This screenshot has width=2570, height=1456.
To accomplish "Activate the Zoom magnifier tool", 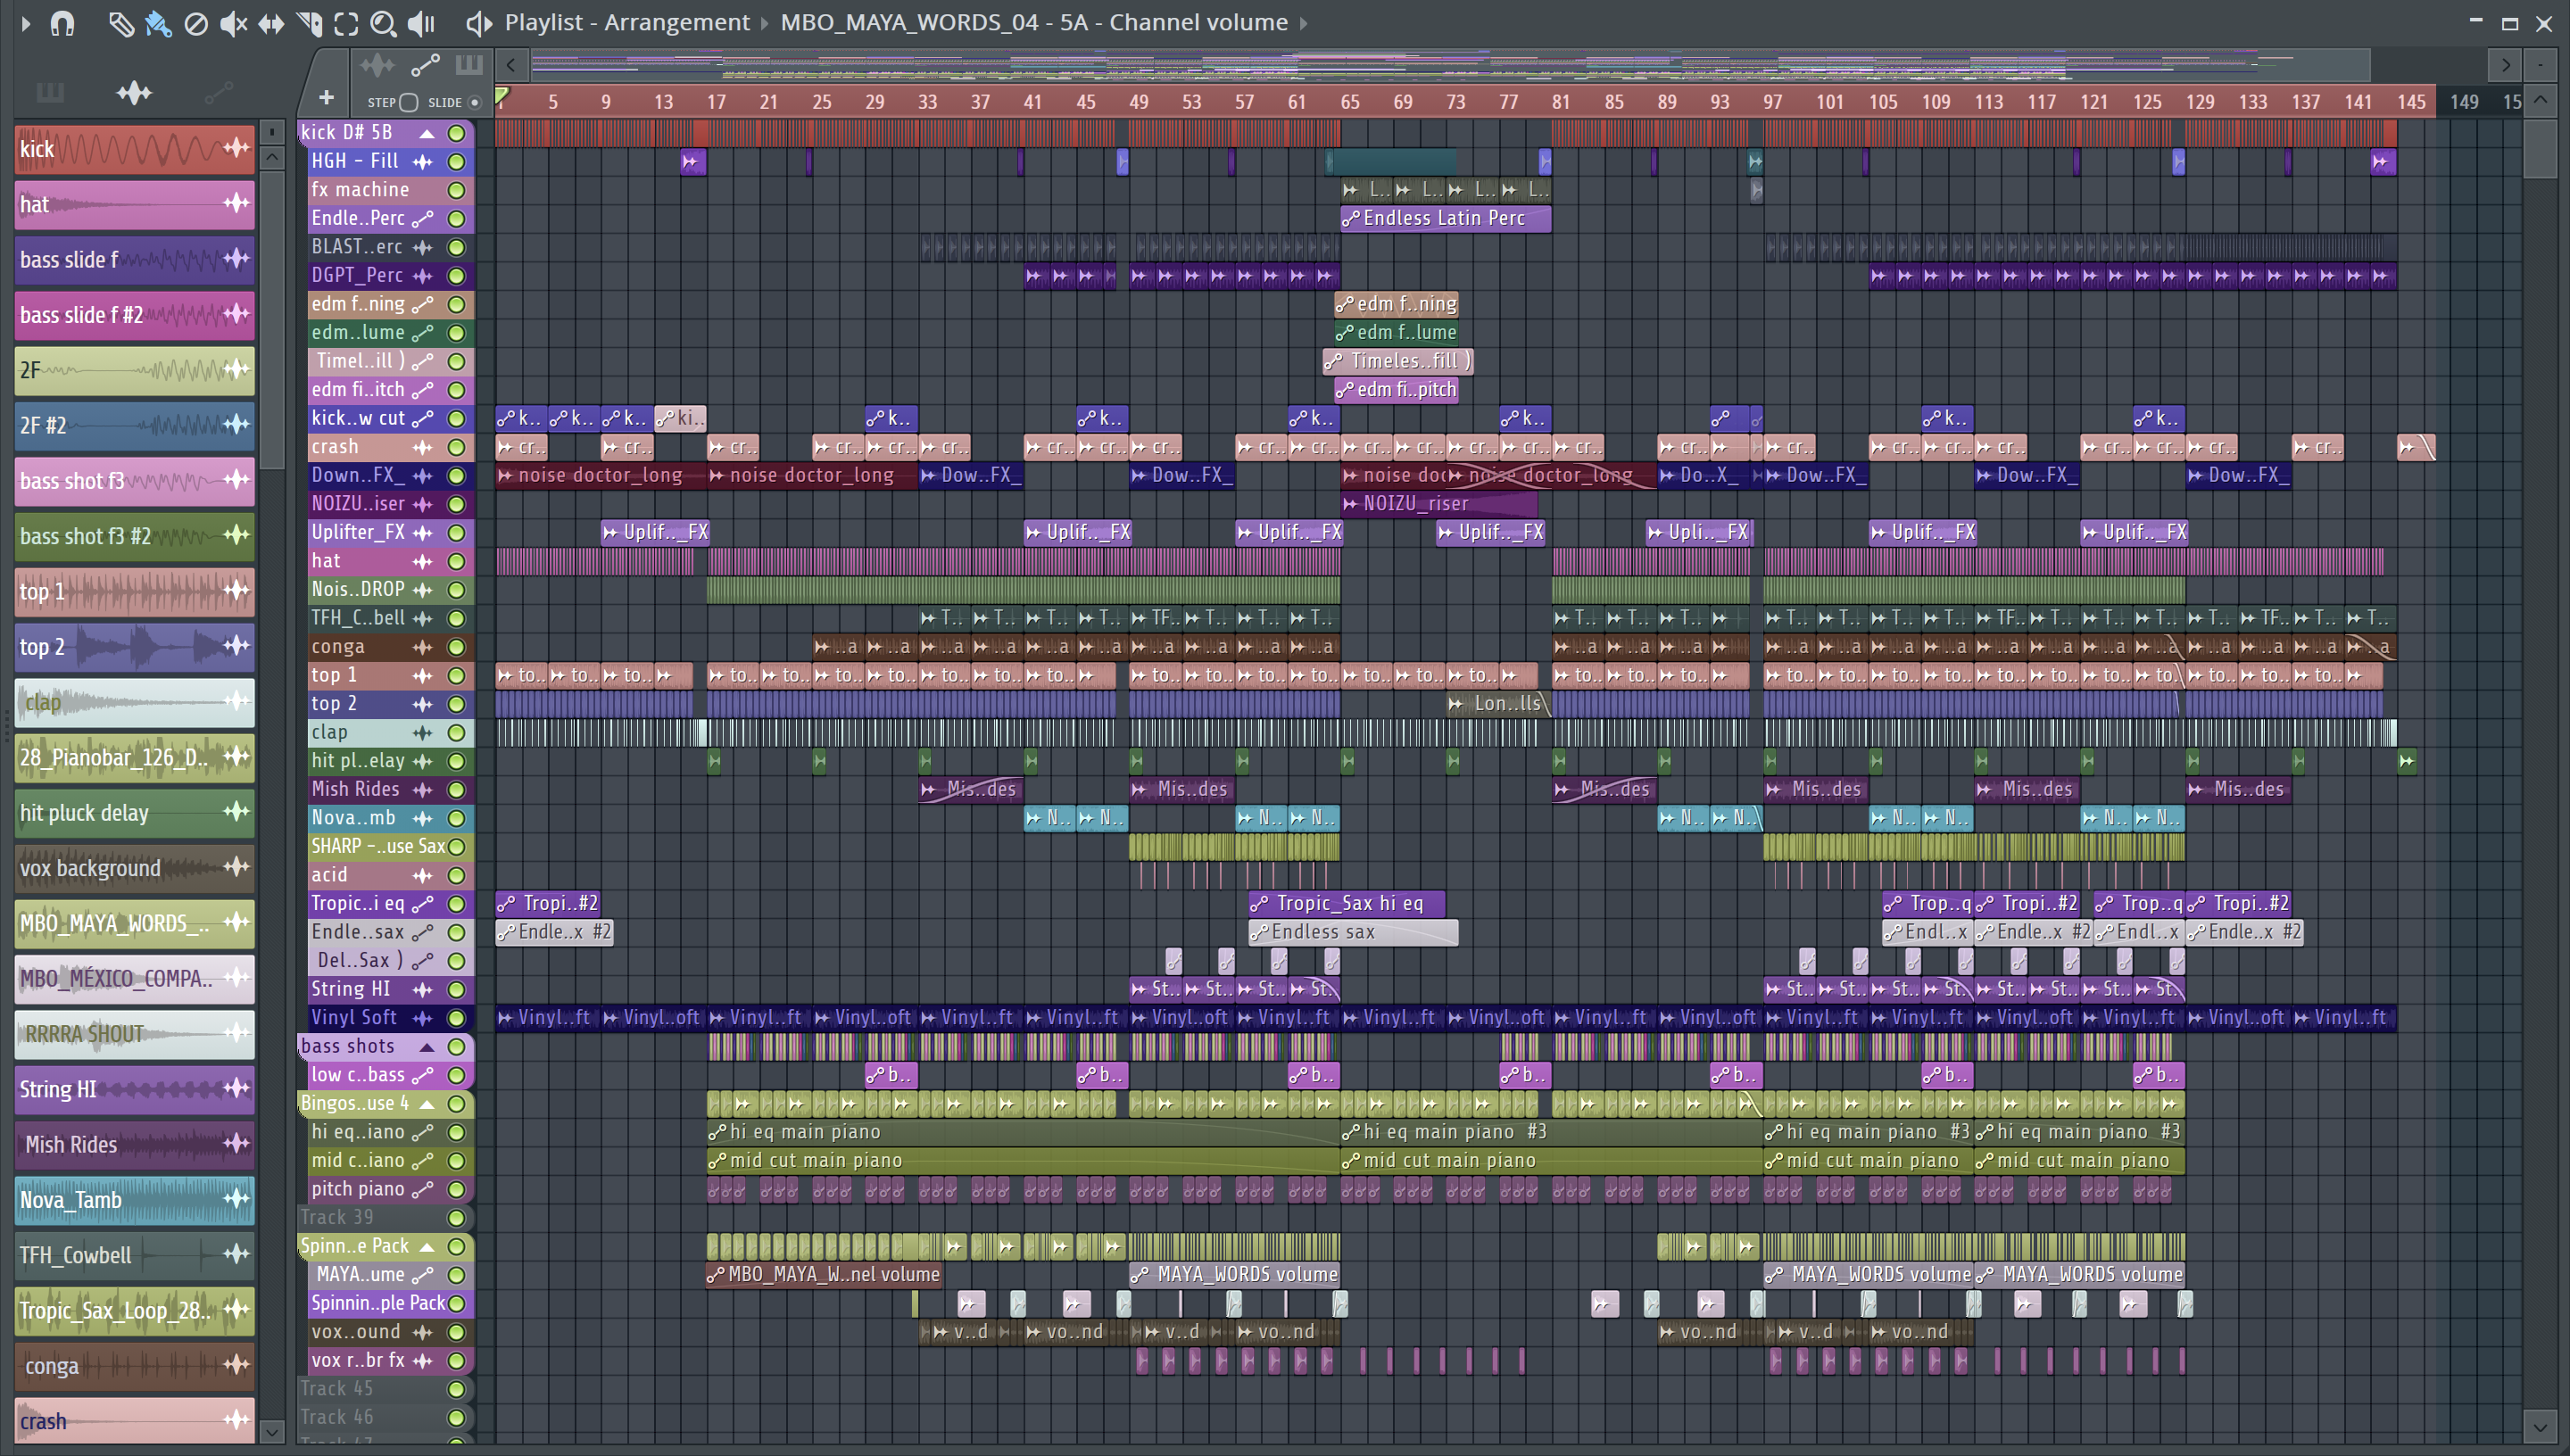I will tap(383, 23).
